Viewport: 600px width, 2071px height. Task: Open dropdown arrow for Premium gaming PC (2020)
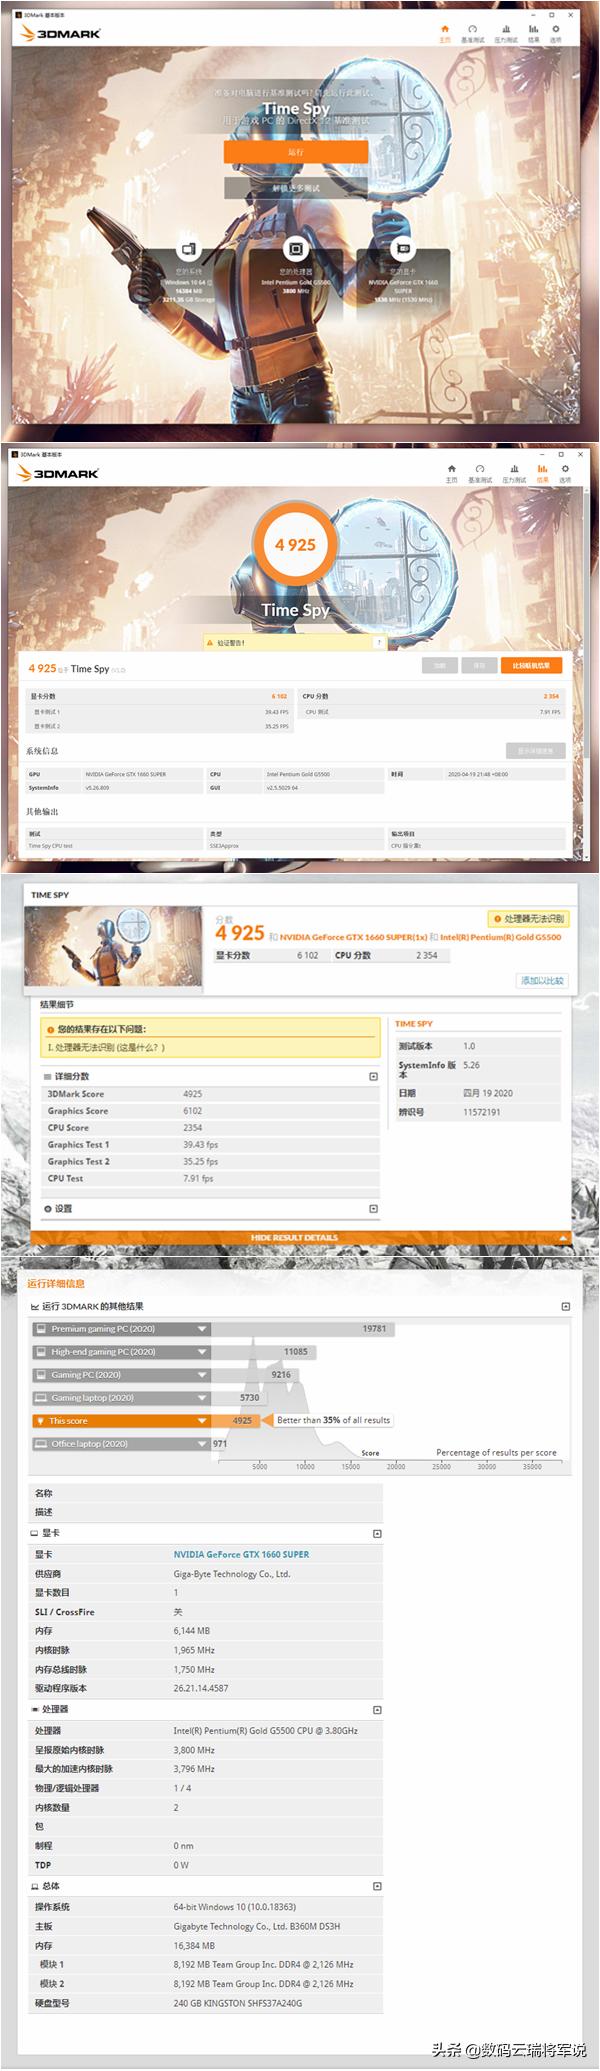pyautogui.click(x=202, y=1329)
